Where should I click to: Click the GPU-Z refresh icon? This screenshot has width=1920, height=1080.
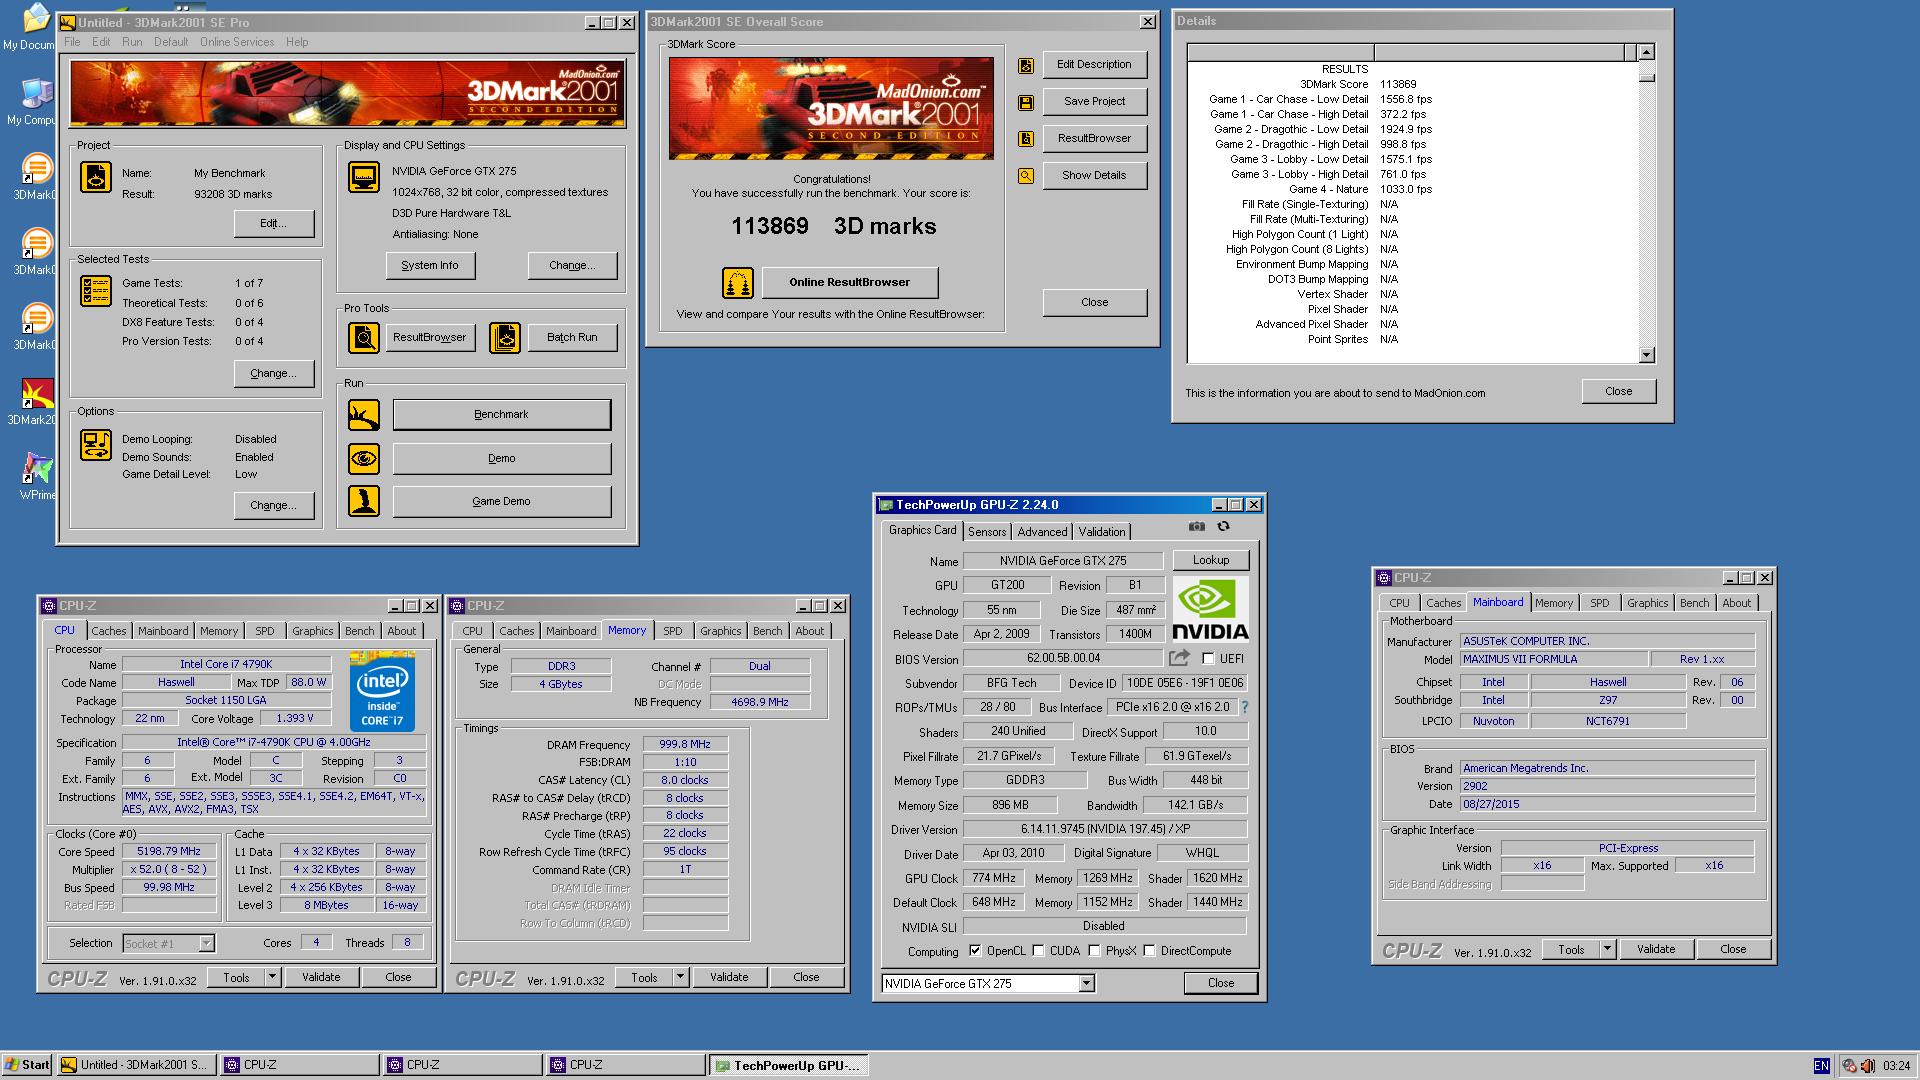coord(1223,526)
